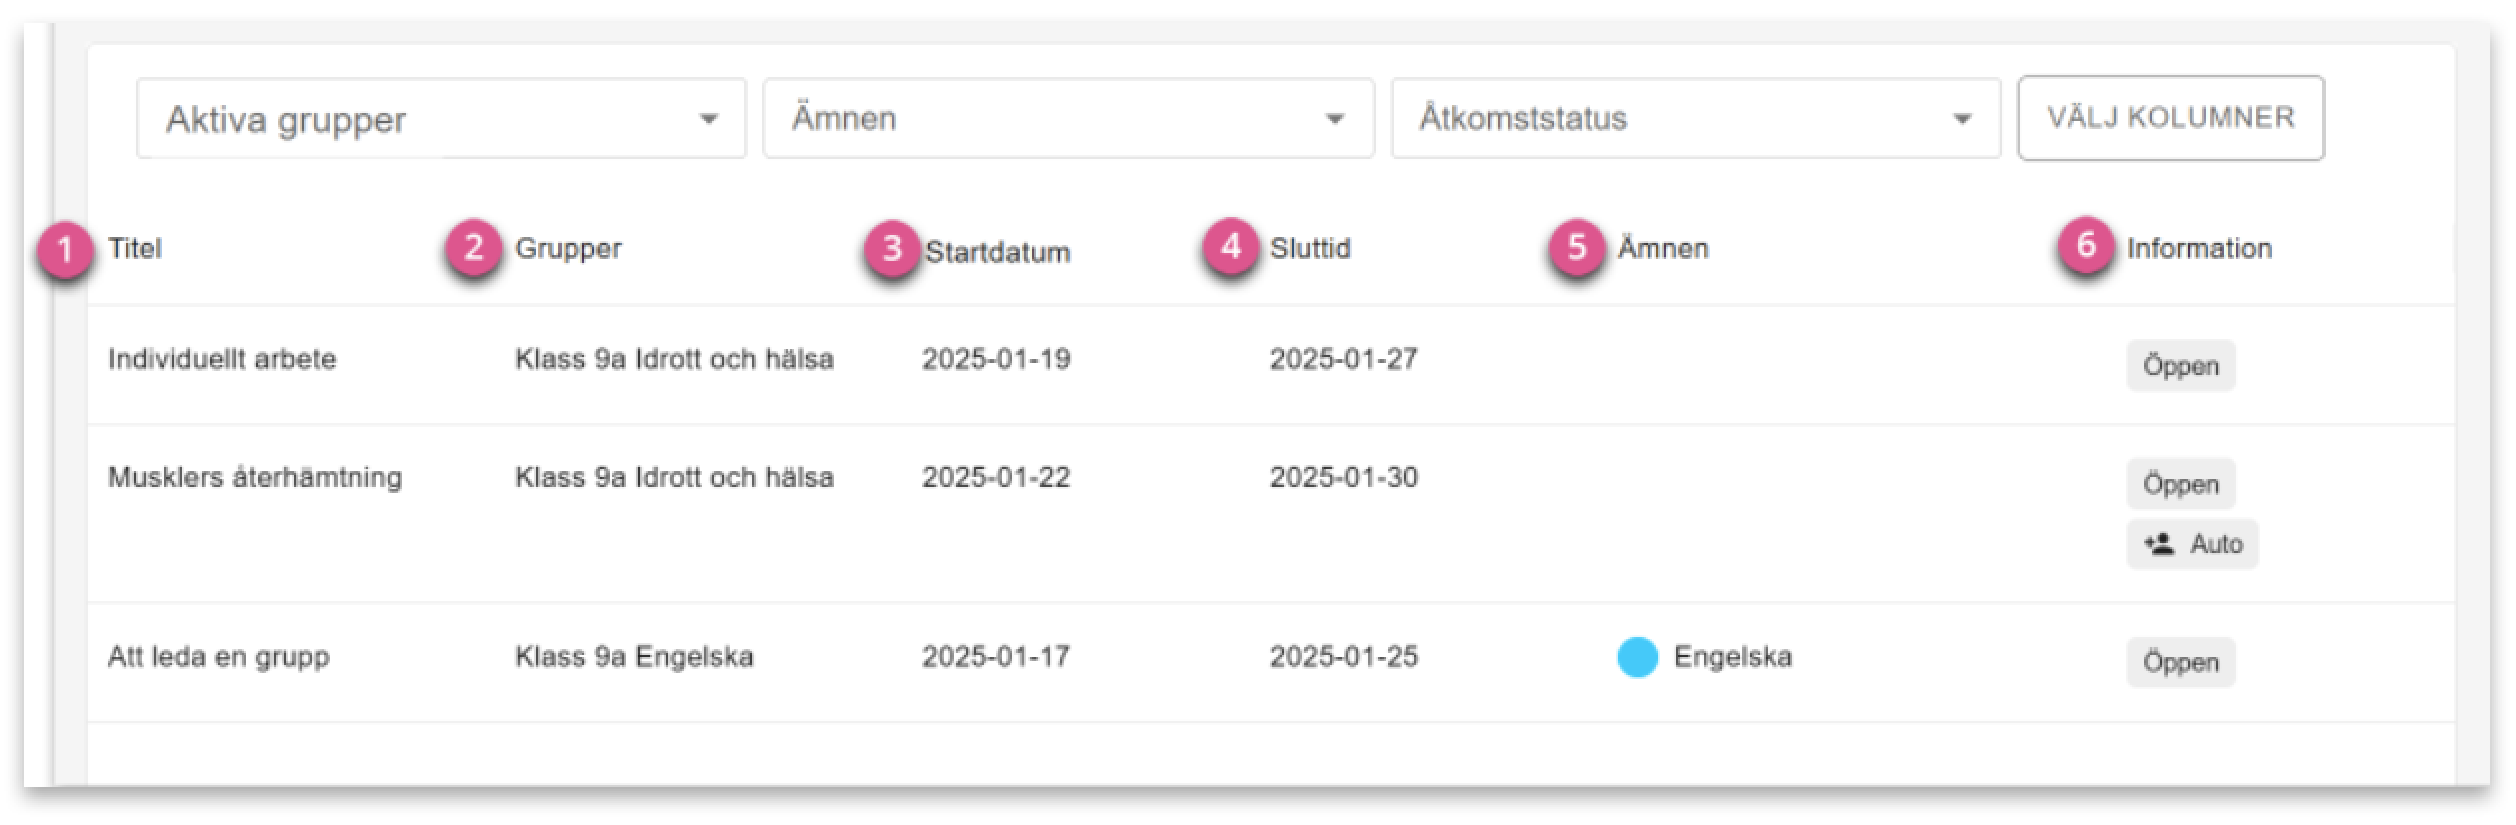Image resolution: width=2516 pixels, height=825 pixels.
Task: Click the pink number 6 marker beside Information
Action: click(2086, 245)
